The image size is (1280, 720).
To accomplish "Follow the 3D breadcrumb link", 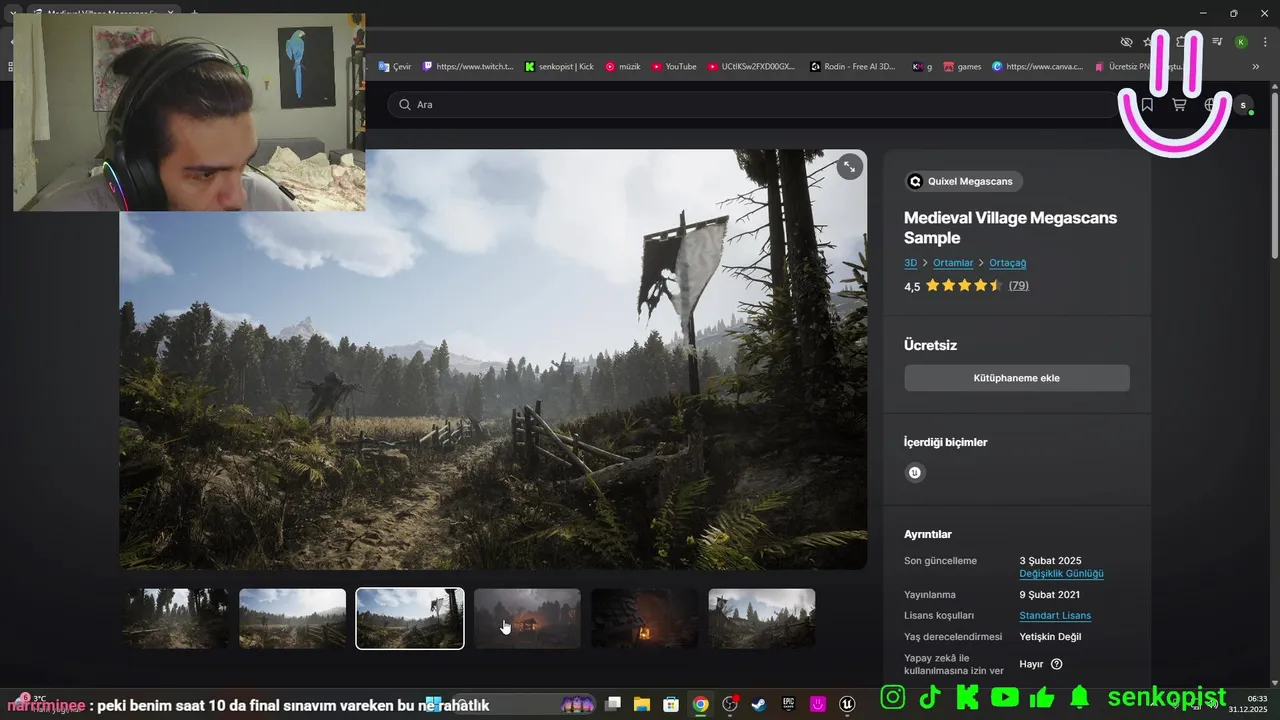I will click(910, 263).
